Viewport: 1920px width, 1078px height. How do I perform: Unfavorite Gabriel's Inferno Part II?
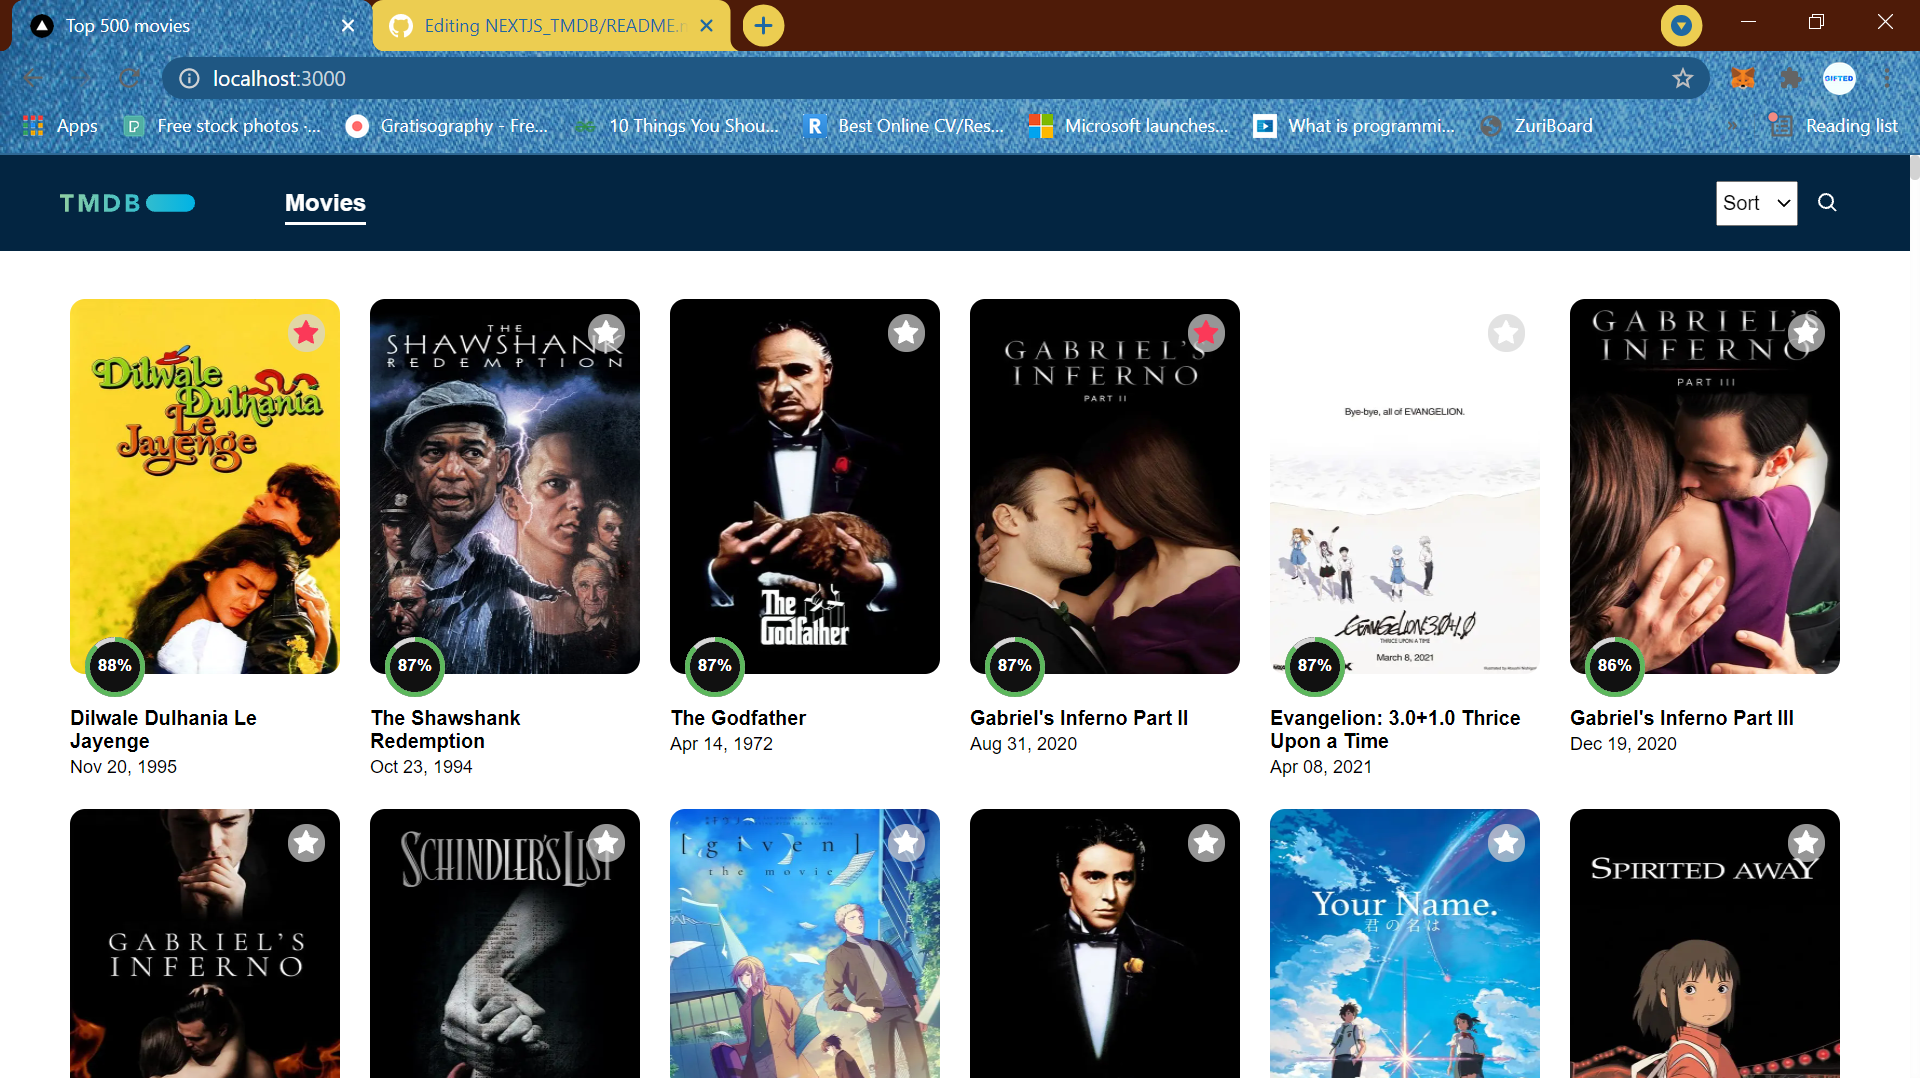click(x=1206, y=332)
